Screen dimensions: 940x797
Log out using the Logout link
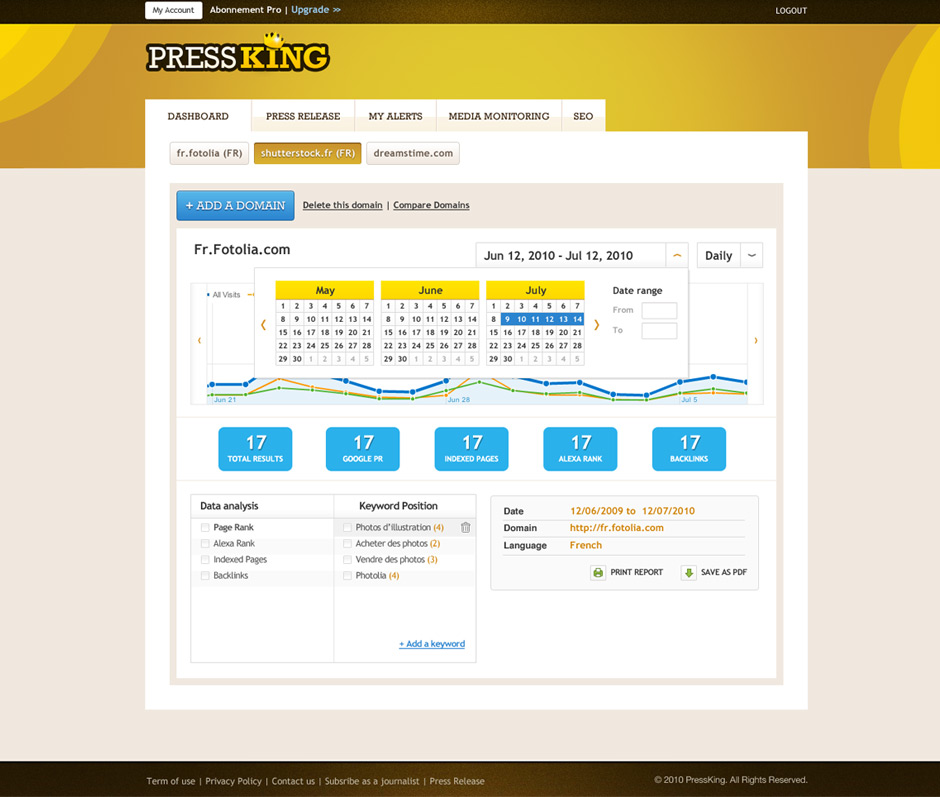click(x=791, y=11)
